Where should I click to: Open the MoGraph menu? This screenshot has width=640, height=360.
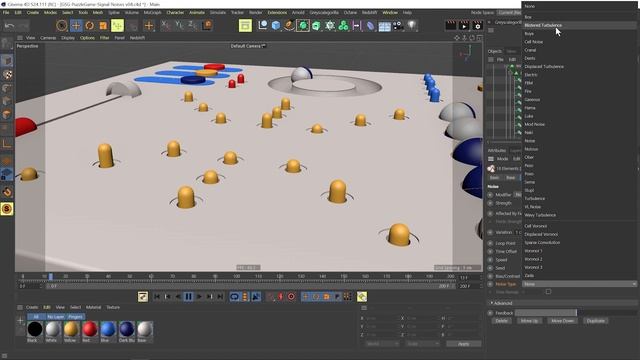(153, 13)
